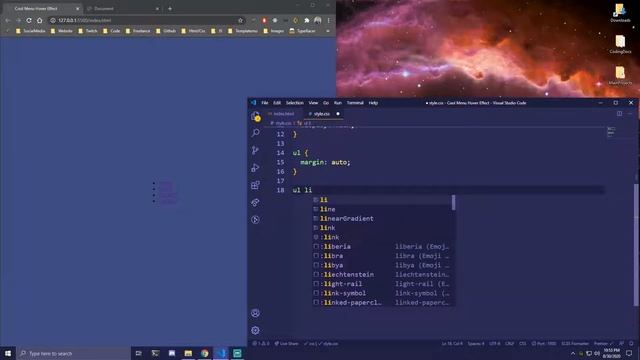Click the Split Editor icon
The height and width of the screenshot is (360, 640).
tap(620, 113)
